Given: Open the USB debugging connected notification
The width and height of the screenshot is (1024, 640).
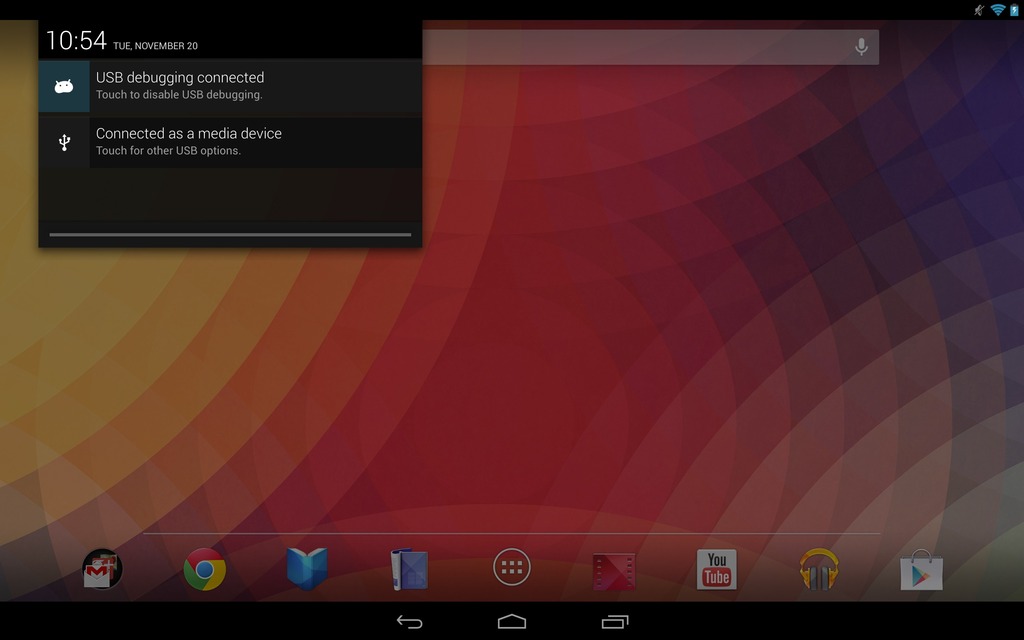Looking at the screenshot, I should [x=230, y=86].
